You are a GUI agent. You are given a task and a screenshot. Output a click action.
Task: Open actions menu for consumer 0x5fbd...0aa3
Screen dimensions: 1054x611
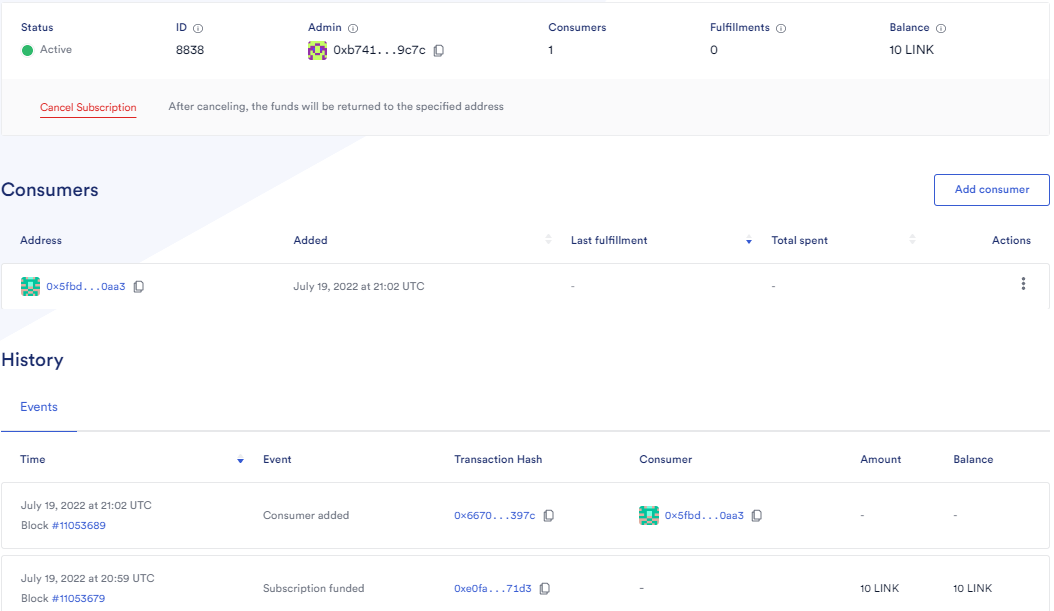point(1023,284)
